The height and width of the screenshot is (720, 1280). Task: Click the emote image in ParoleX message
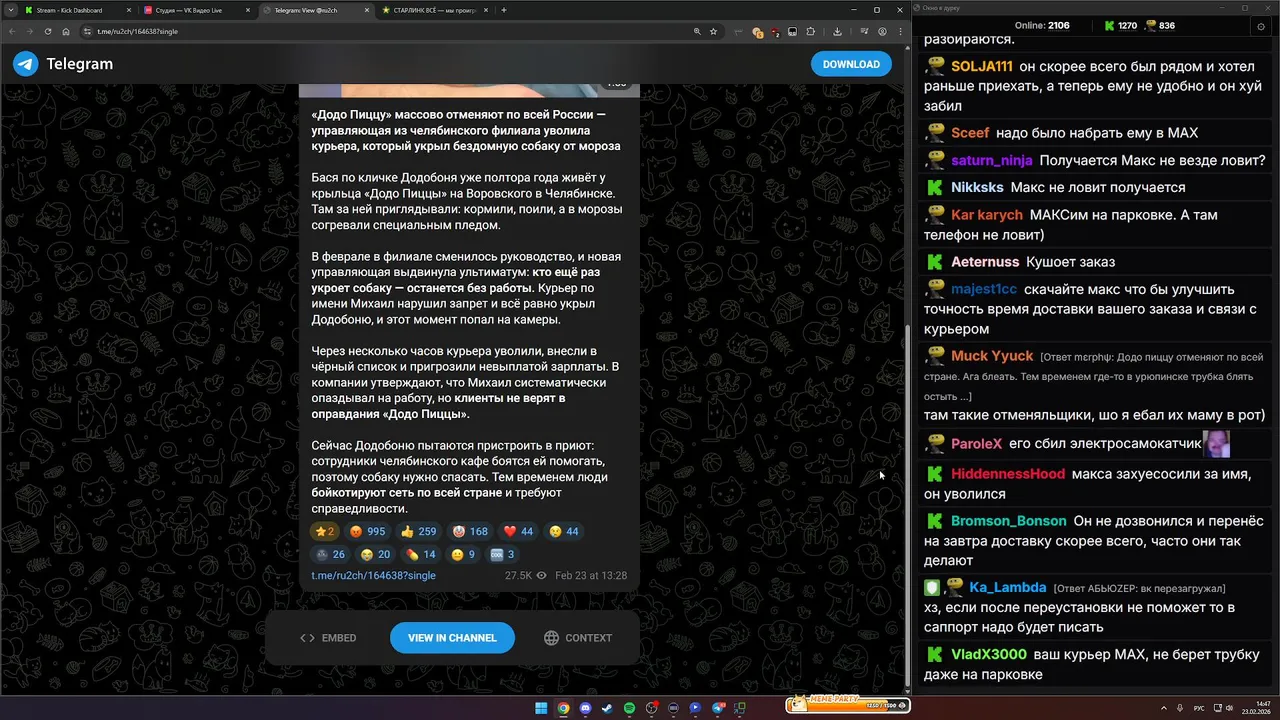tap(1216, 443)
